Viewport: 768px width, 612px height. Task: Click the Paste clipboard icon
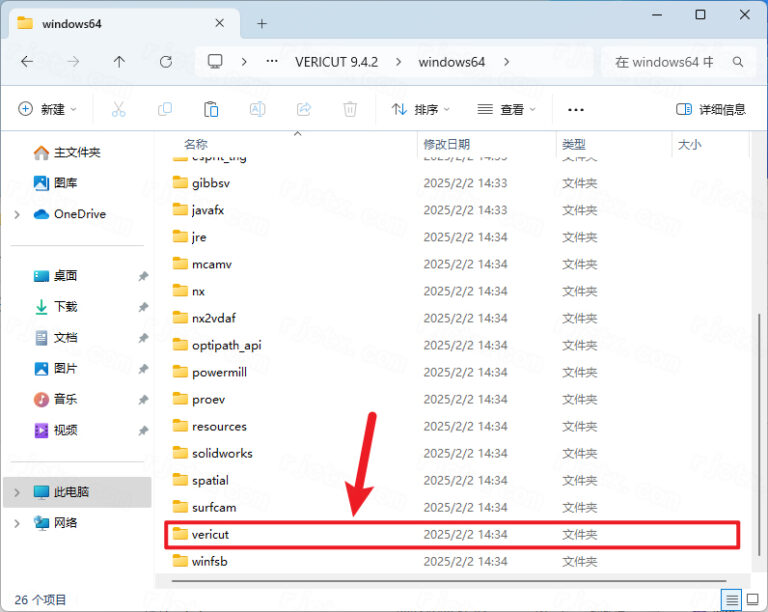[x=211, y=109]
